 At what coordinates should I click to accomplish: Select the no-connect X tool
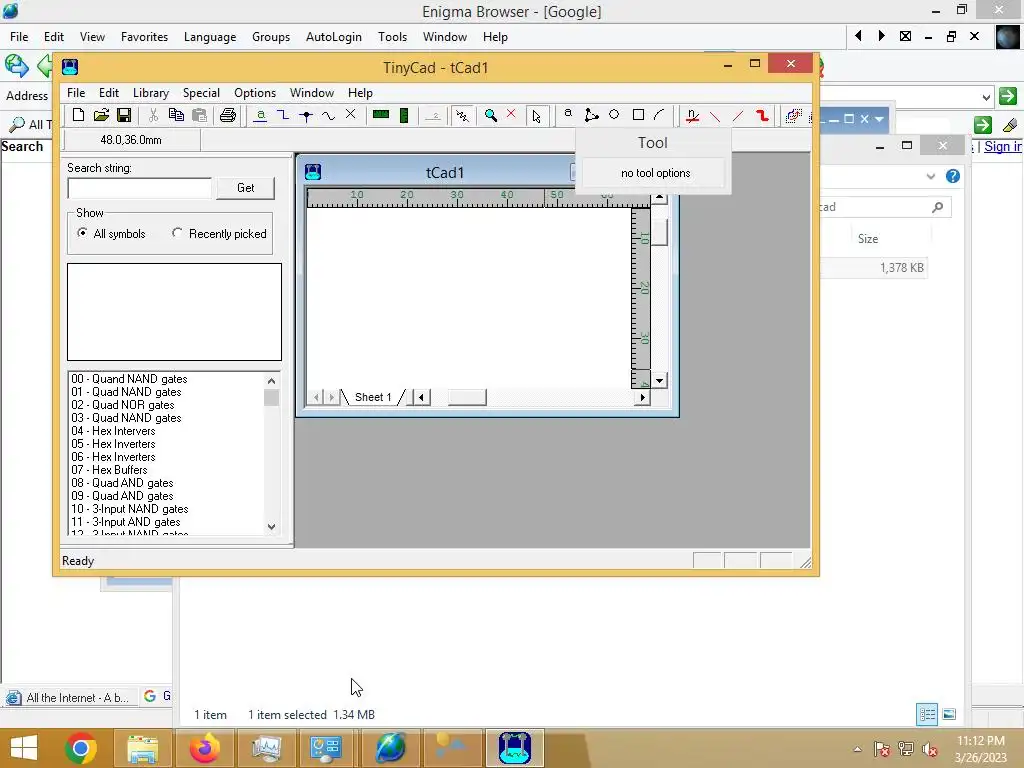click(351, 116)
